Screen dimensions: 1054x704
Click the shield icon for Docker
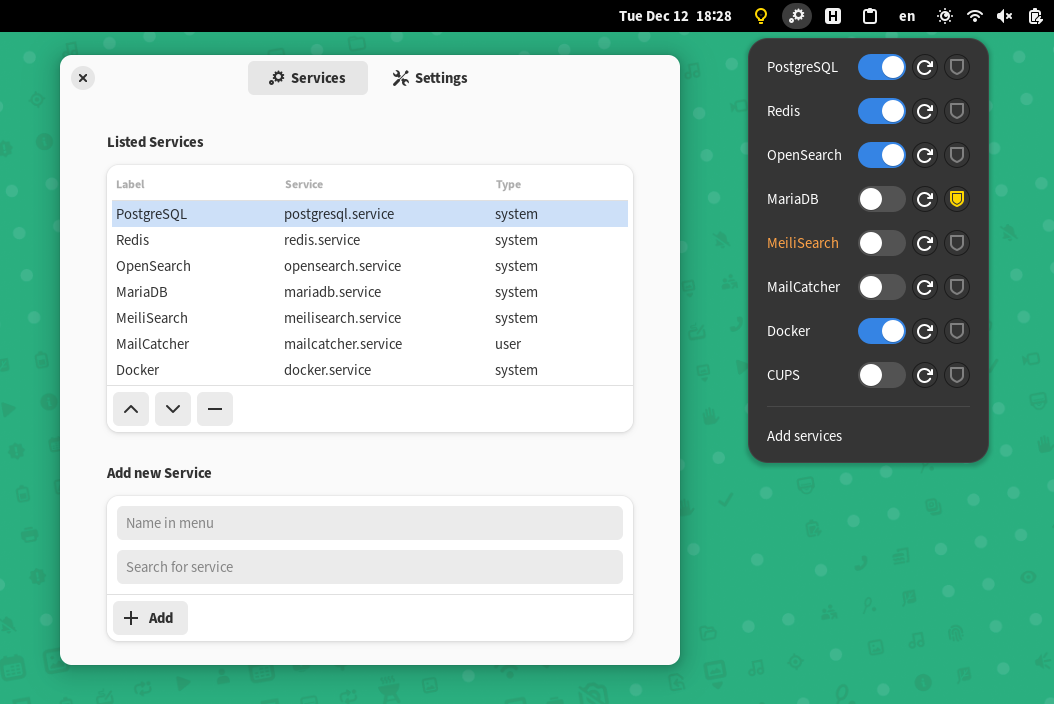(957, 331)
